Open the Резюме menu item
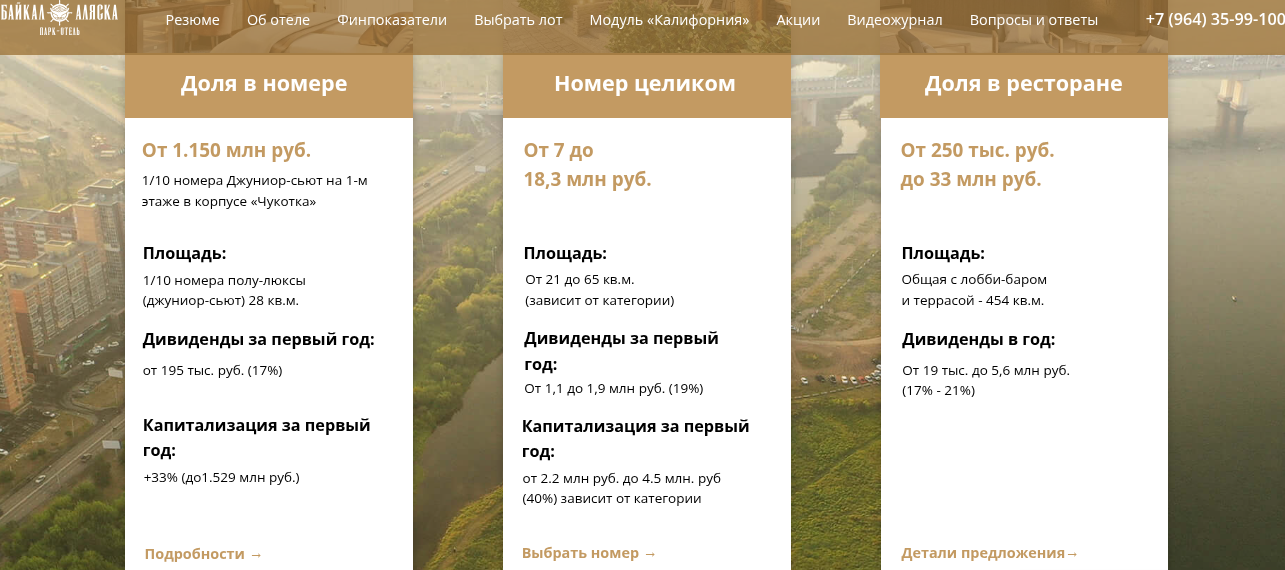 click(193, 20)
